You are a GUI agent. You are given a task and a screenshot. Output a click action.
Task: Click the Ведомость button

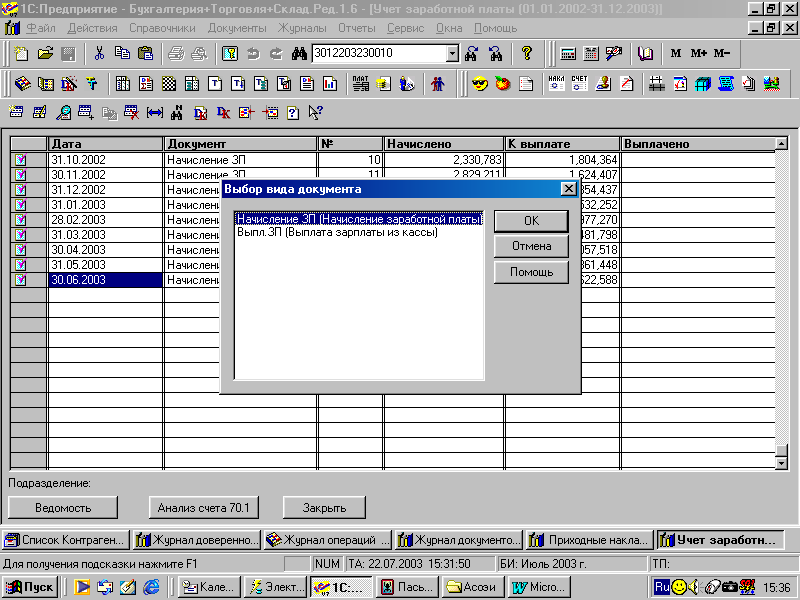tap(63, 508)
